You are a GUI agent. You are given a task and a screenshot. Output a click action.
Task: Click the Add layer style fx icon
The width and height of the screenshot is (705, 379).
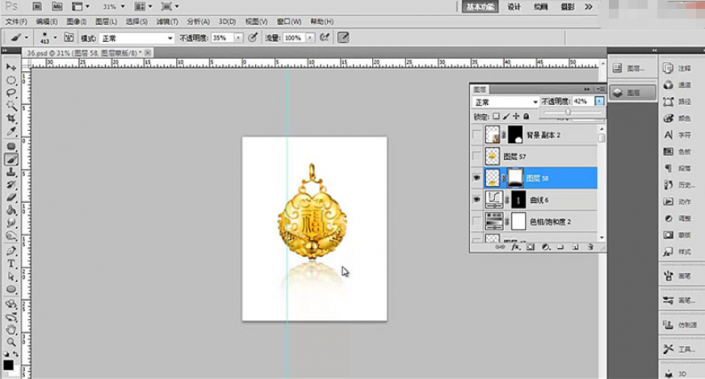pos(515,247)
